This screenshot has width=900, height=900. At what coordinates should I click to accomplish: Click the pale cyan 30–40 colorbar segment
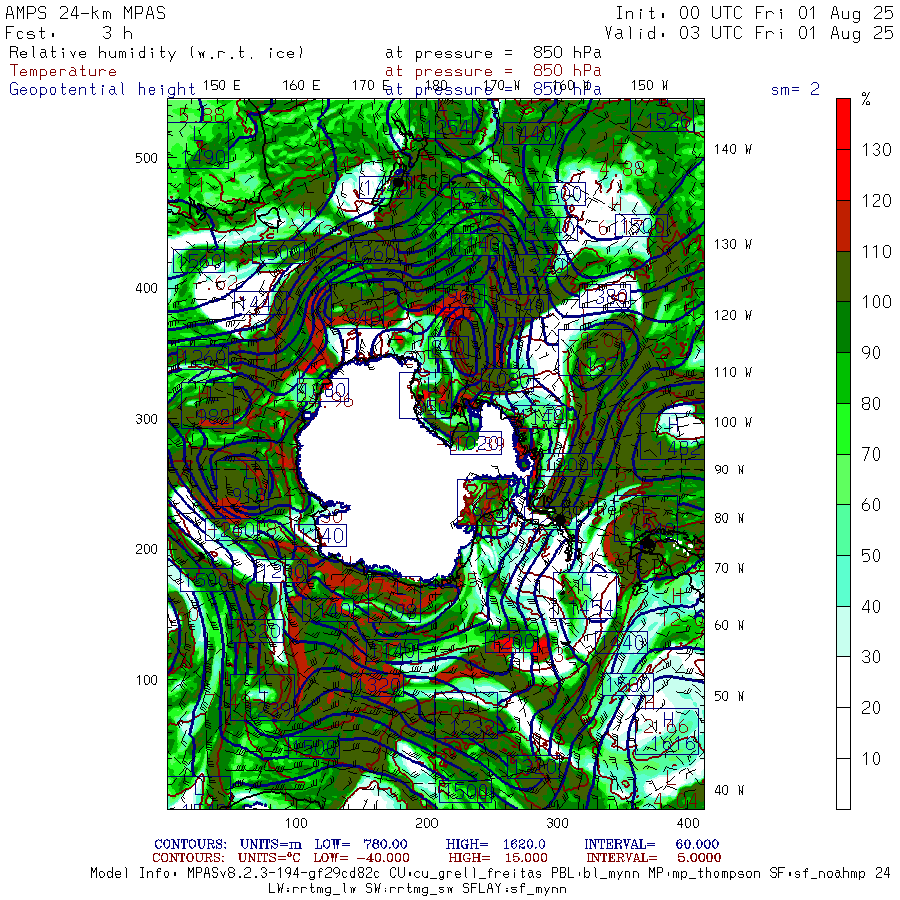tap(843, 631)
